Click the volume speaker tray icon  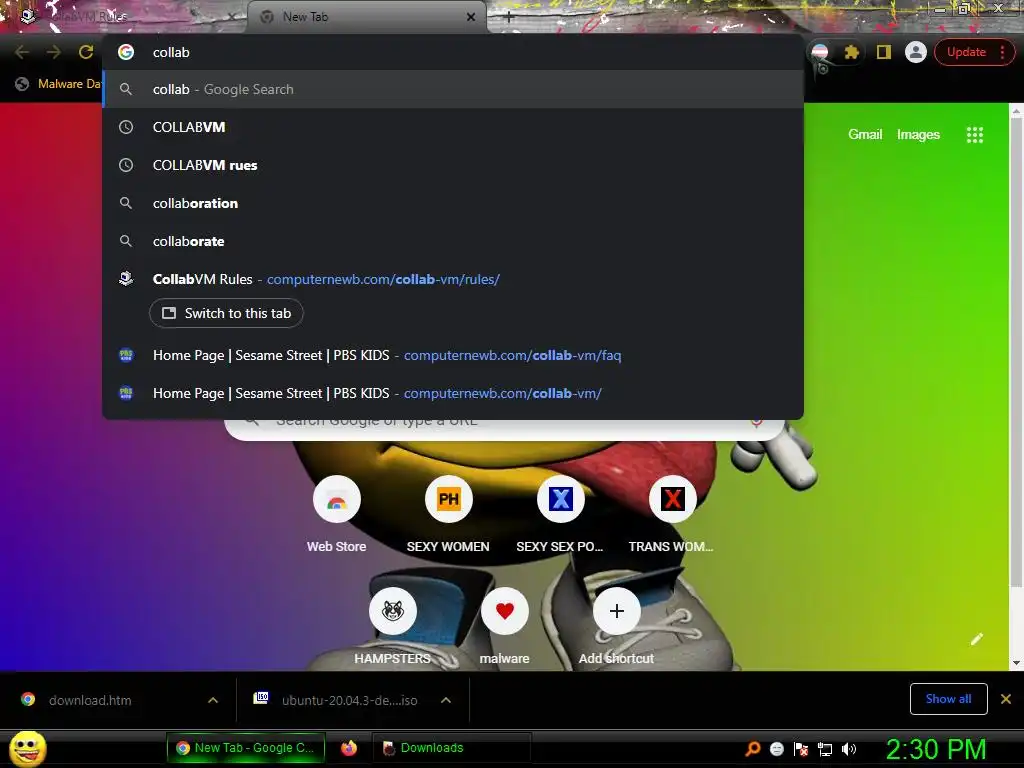[849, 749]
